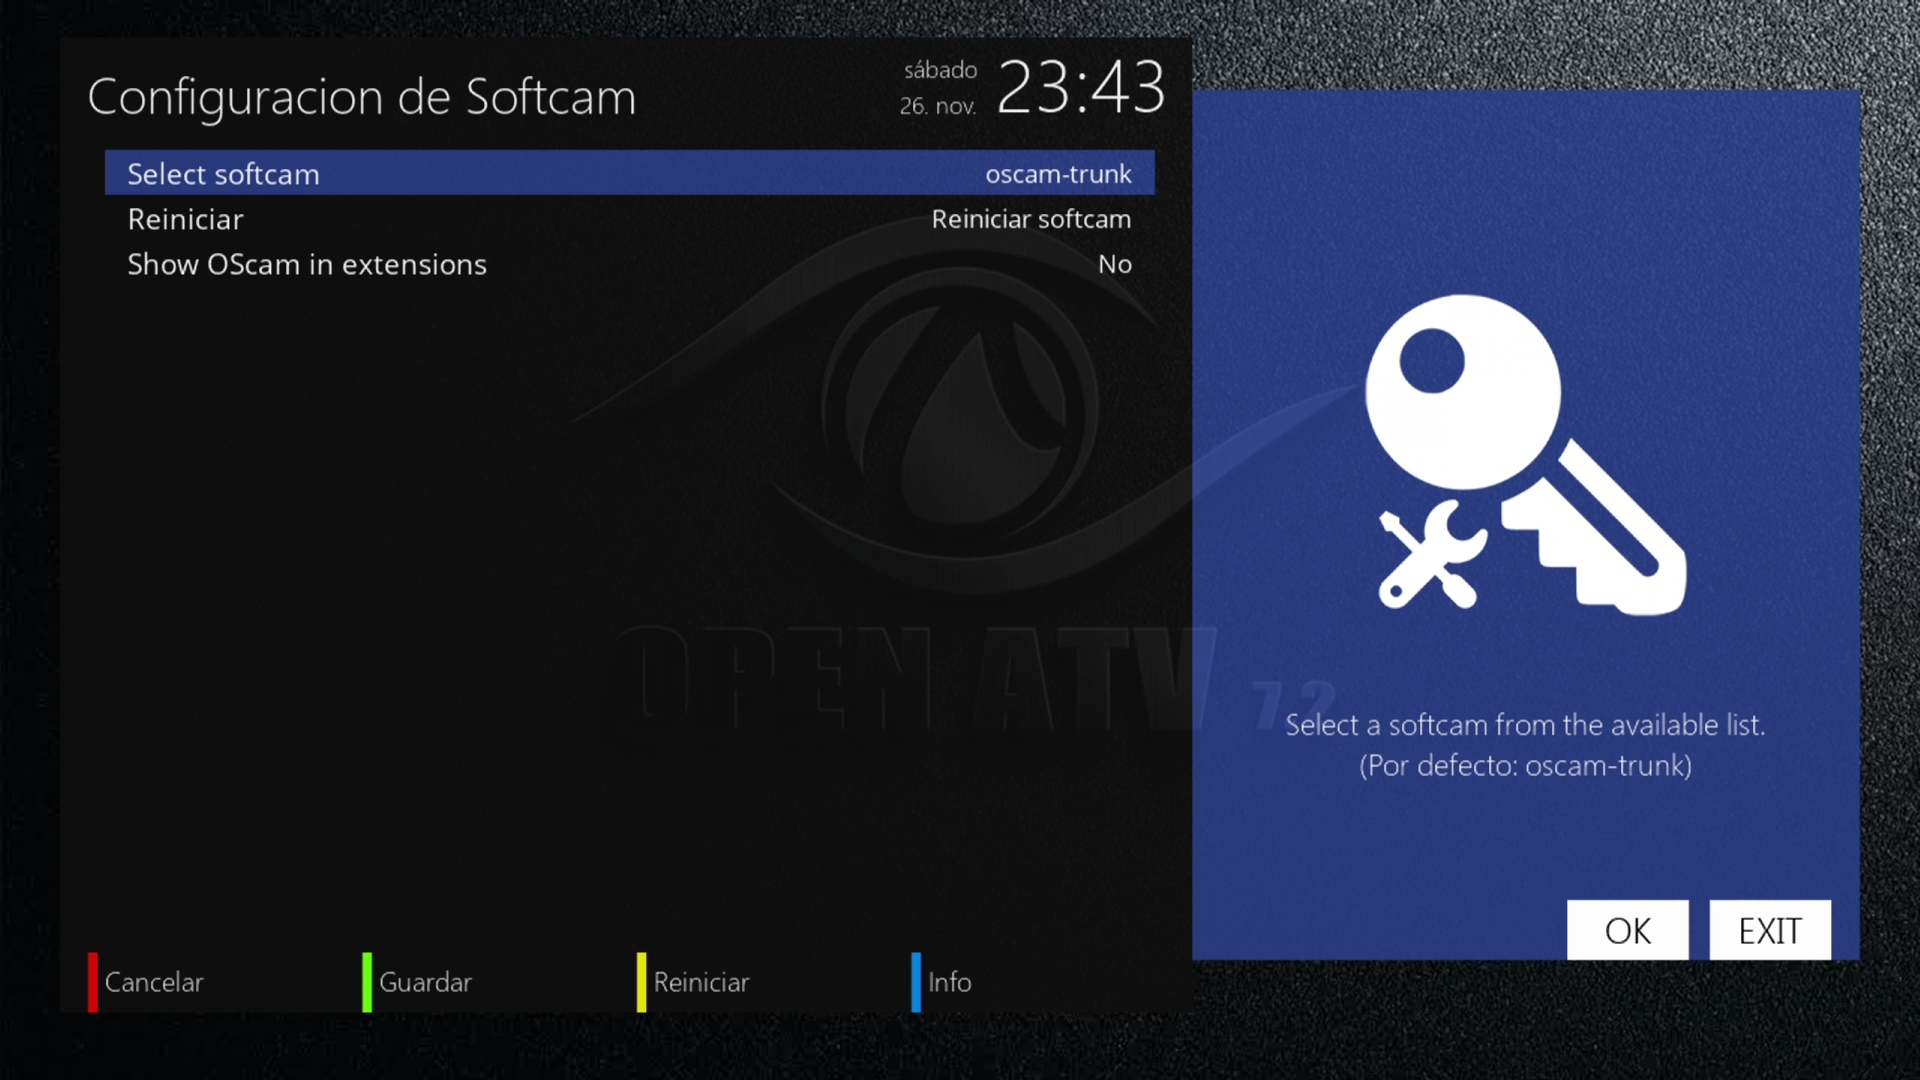1920x1080 pixels.
Task: Click the Info label
Action: pyautogui.click(x=949, y=982)
